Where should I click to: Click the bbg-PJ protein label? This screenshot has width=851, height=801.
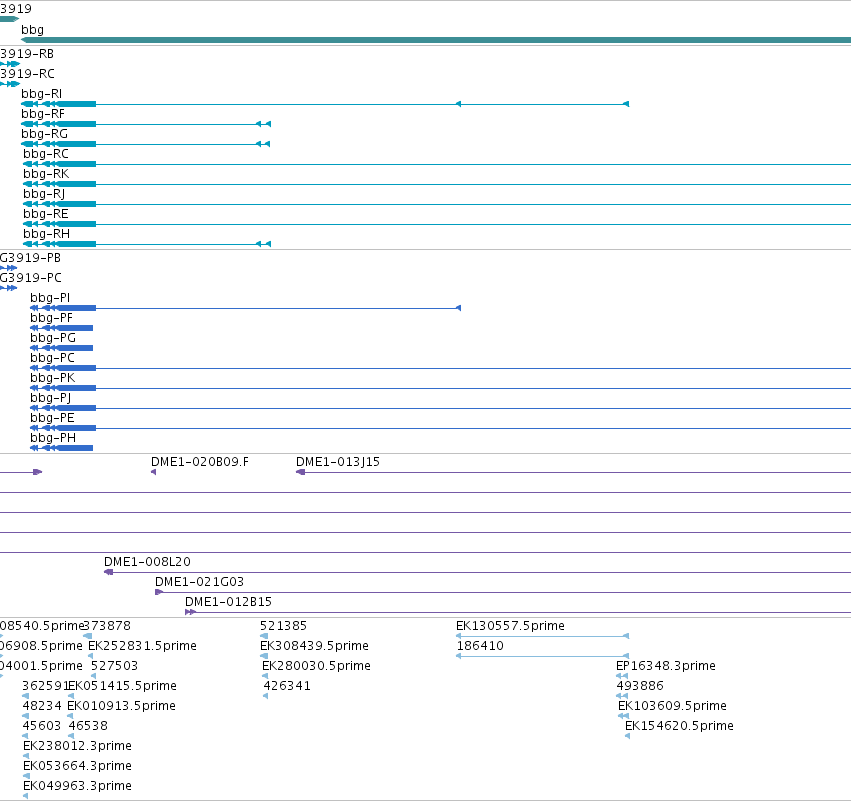tap(50, 398)
